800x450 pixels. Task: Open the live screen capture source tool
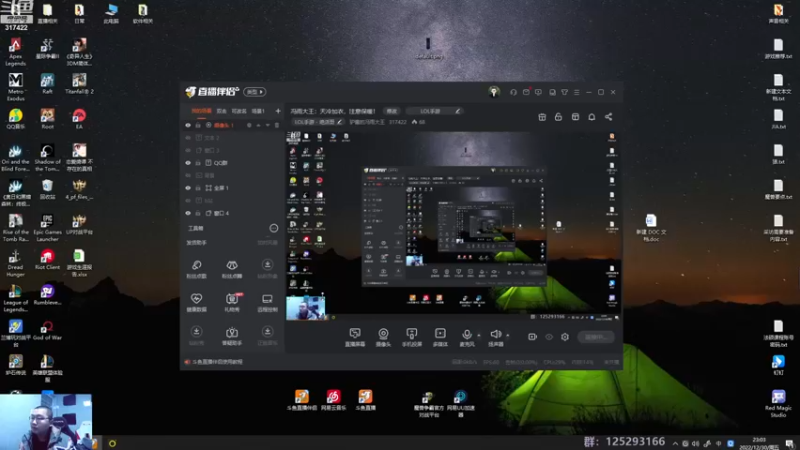[355, 337]
